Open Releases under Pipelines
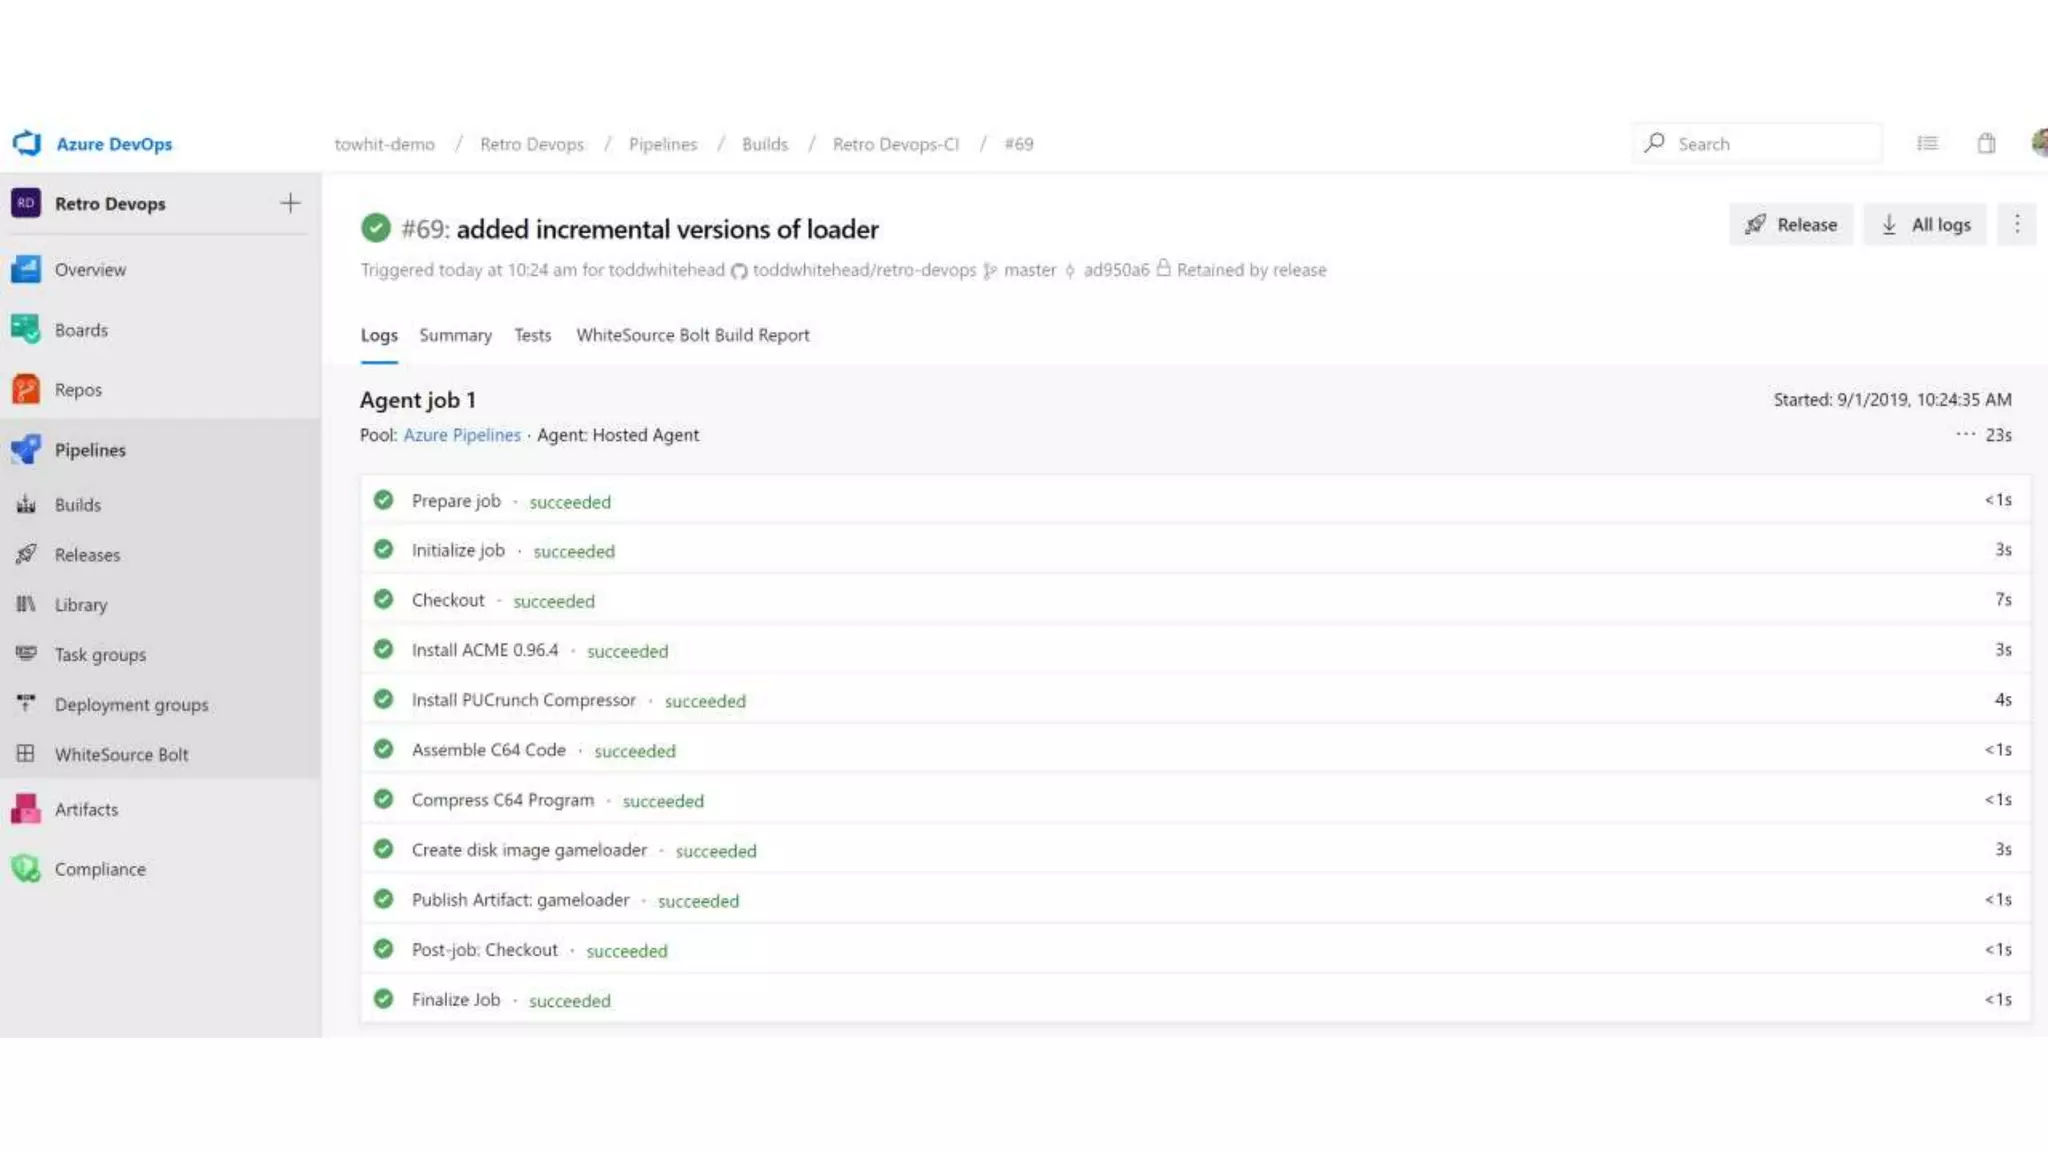 tap(87, 555)
